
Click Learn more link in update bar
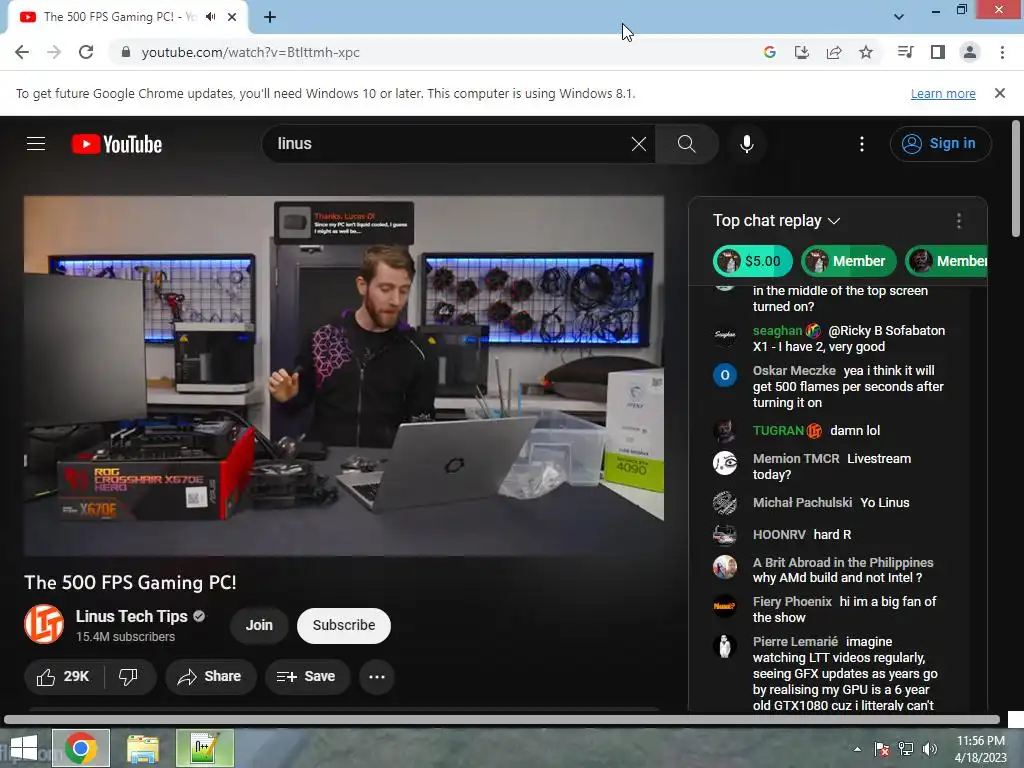(943, 93)
